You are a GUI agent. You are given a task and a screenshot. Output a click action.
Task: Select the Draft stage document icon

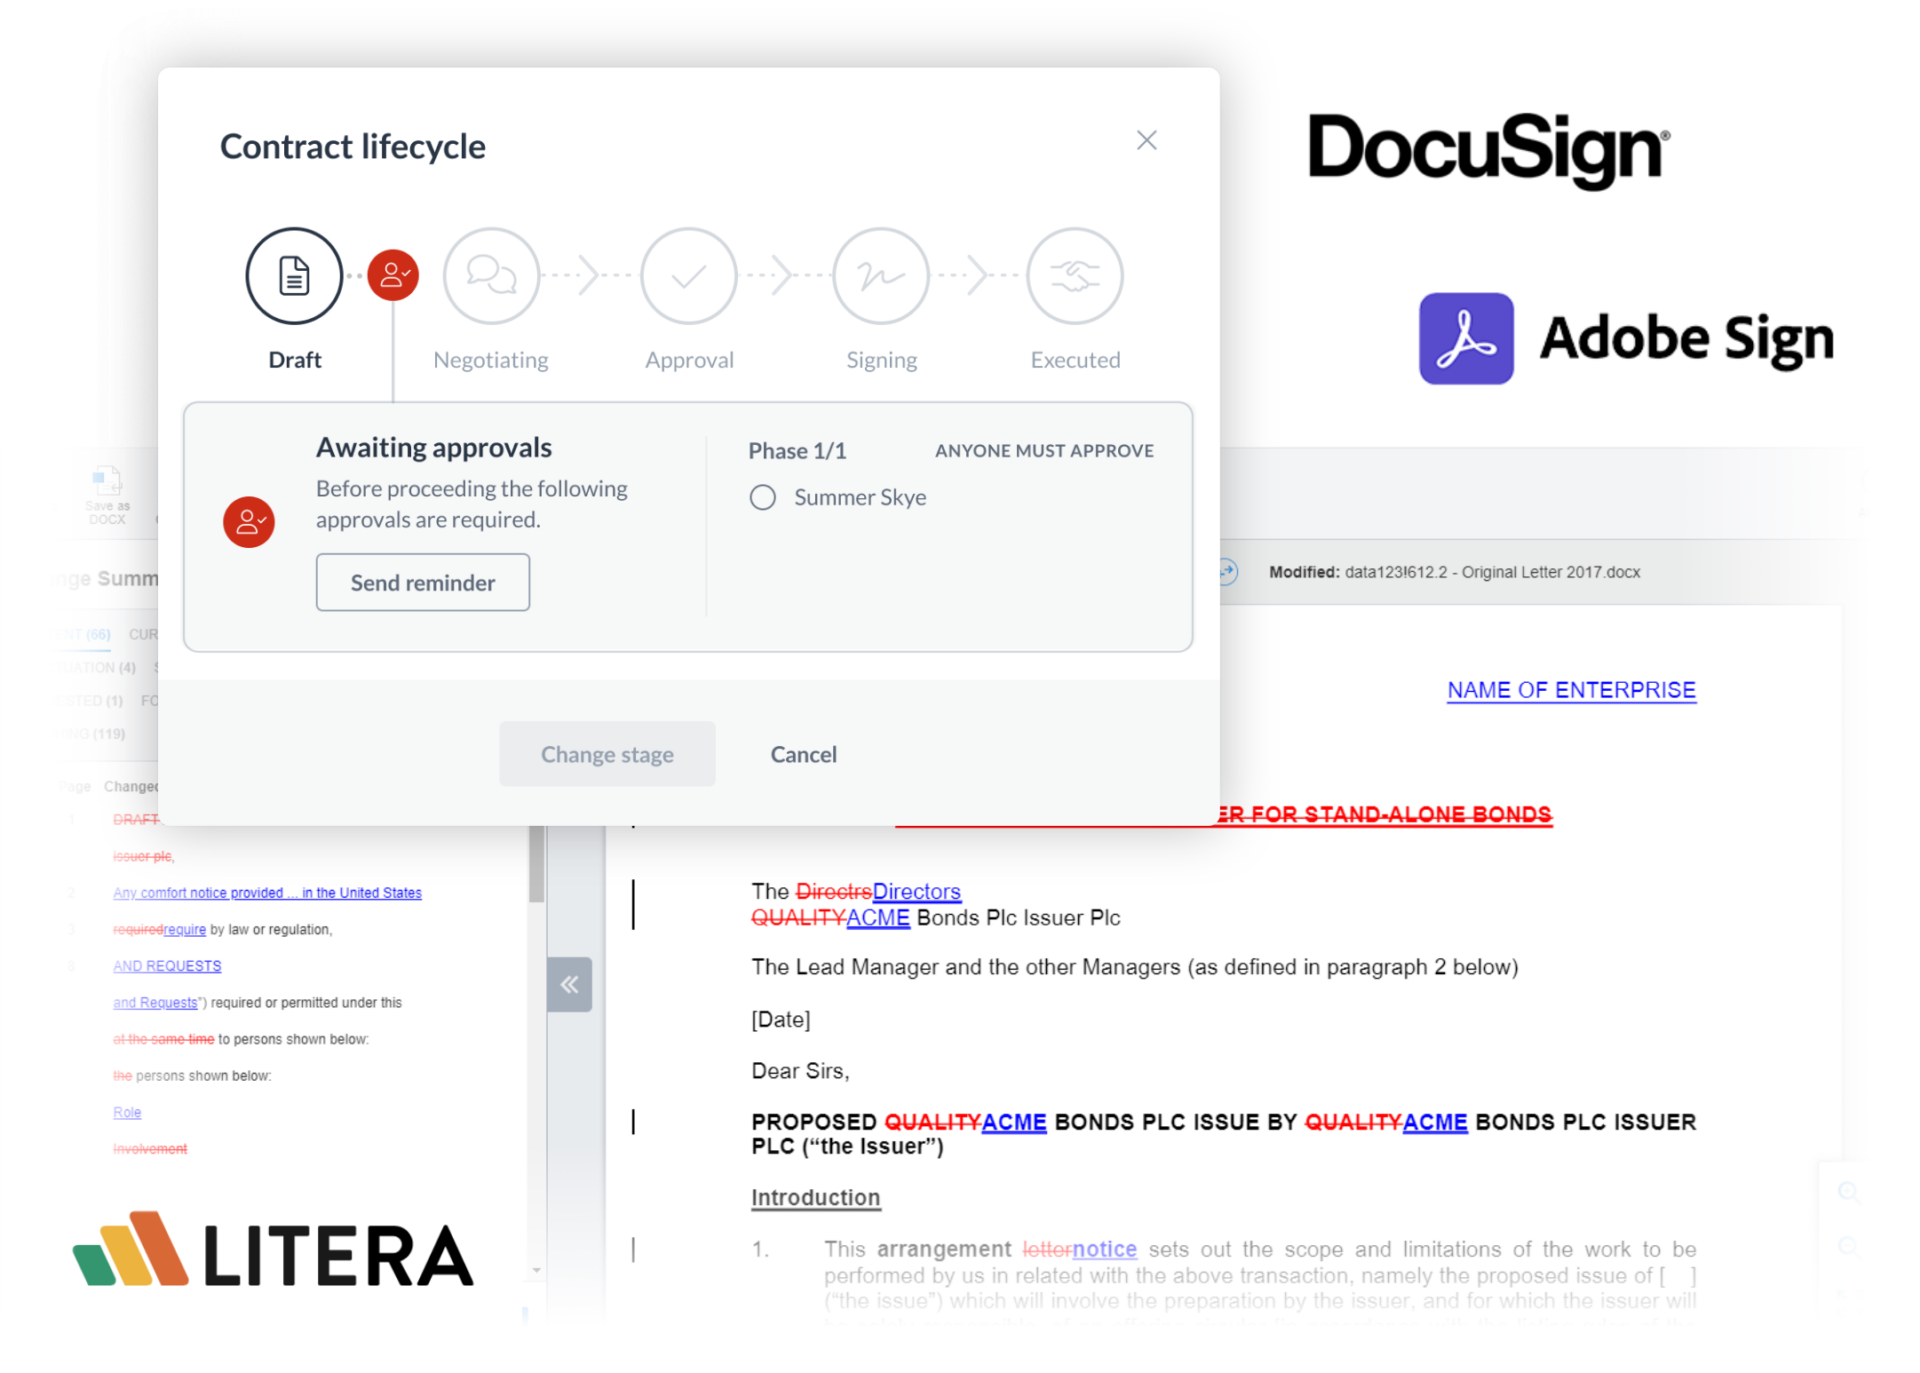click(x=294, y=276)
